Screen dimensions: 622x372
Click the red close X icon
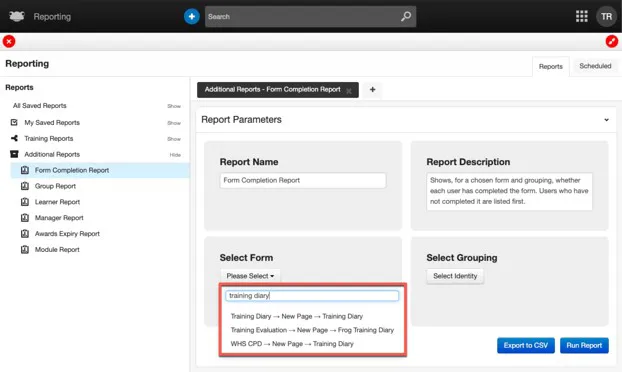point(9,41)
